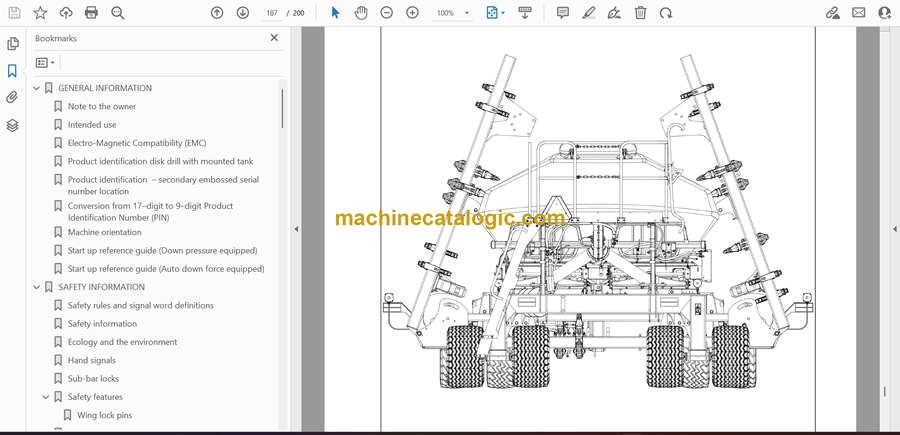Choose the highlight text pen tool
Viewport: 900px width, 435px height.
point(589,13)
